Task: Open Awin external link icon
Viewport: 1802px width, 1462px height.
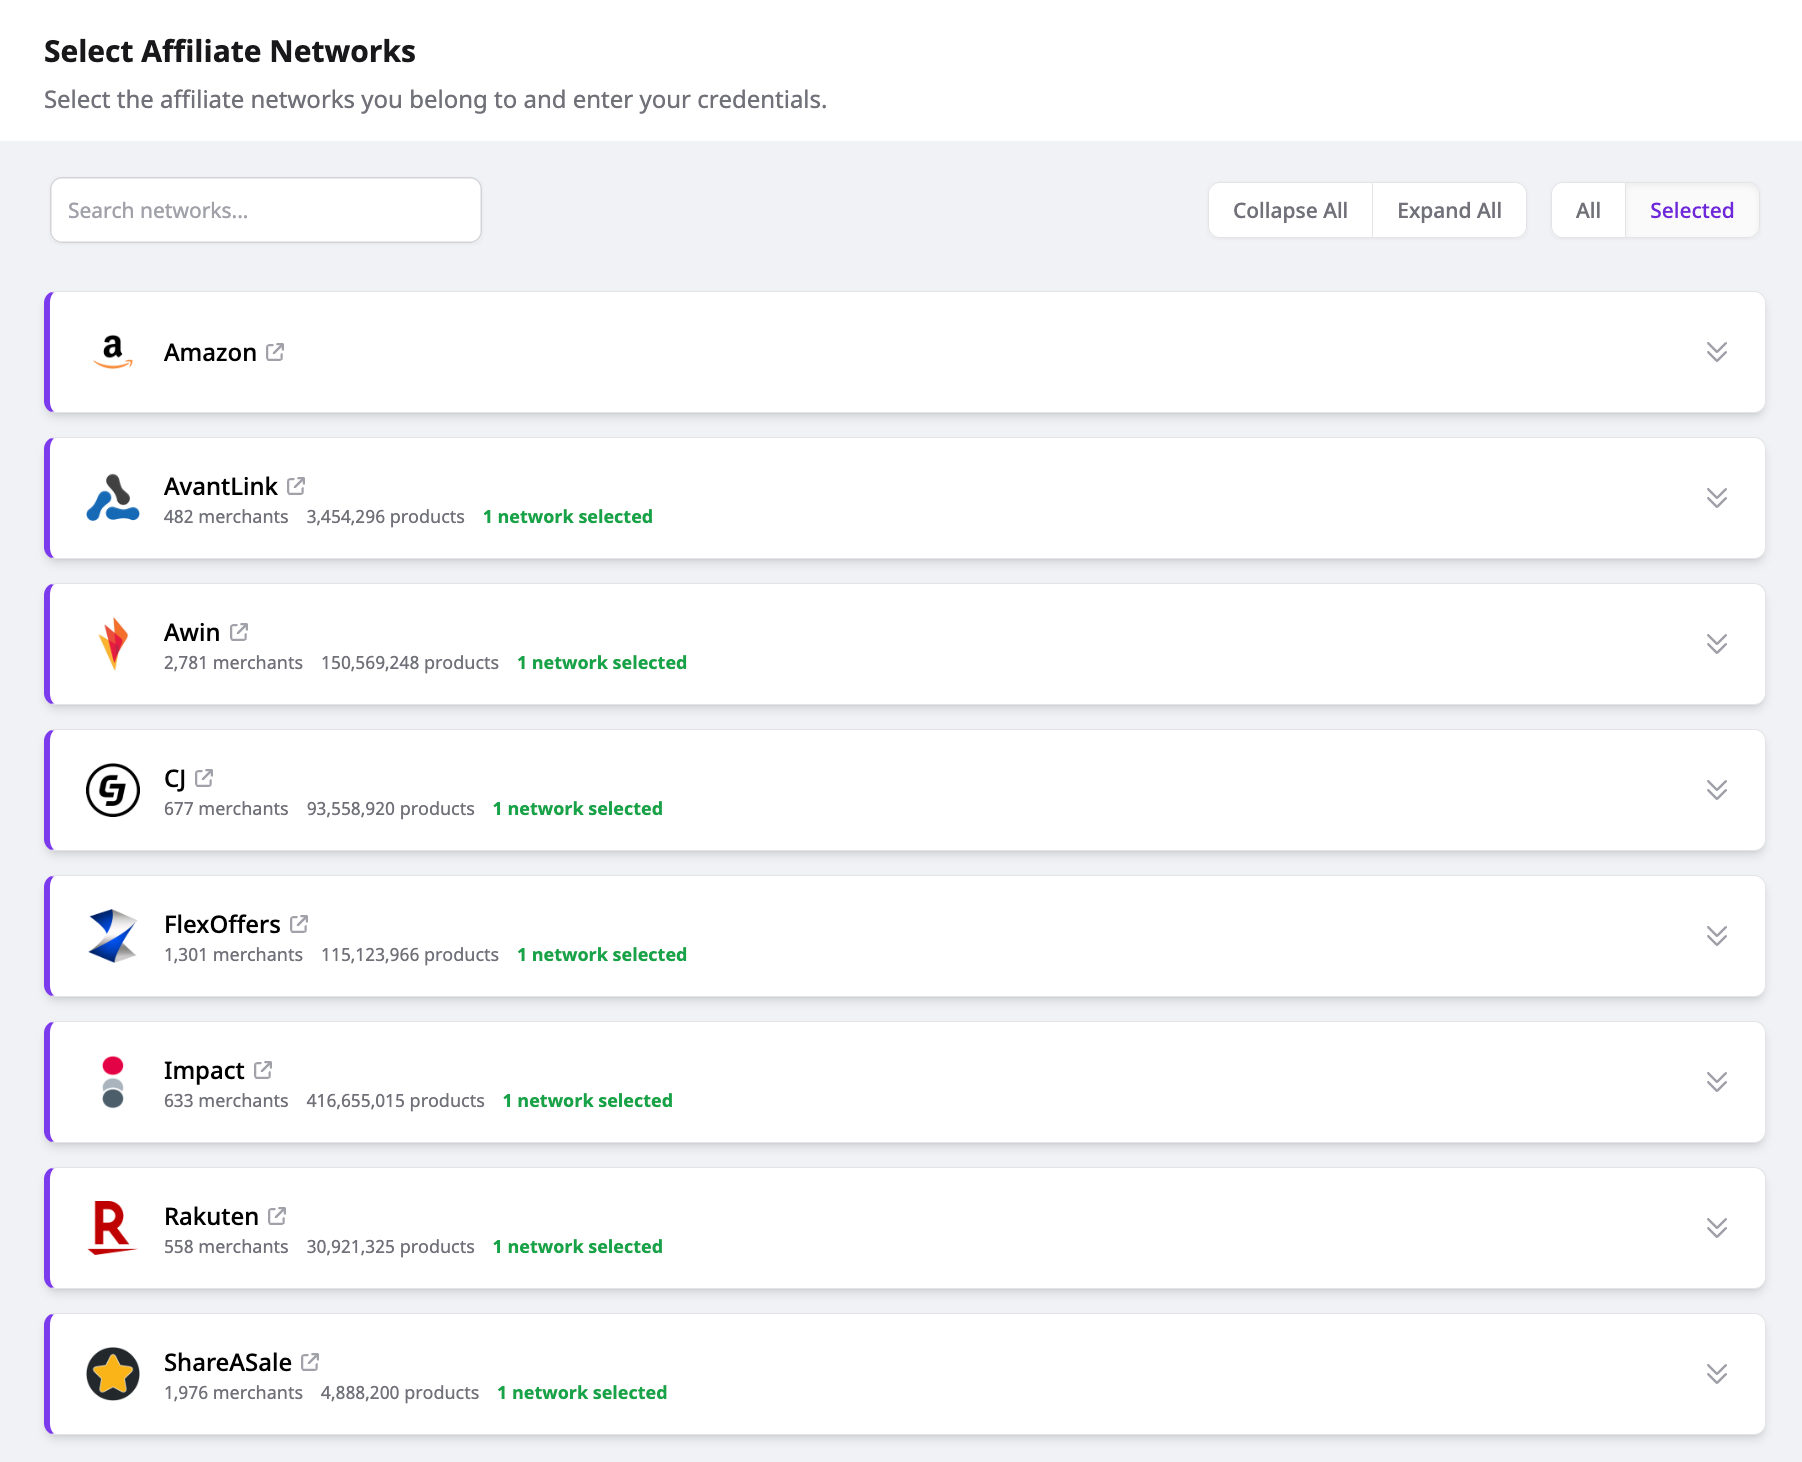Action: coord(239,632)
